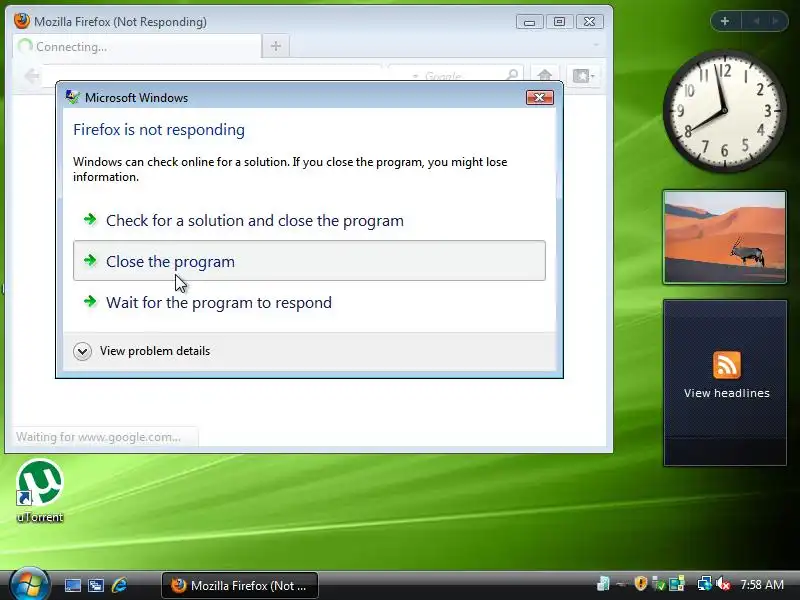Open a new tab in Firefox
The height and width of the screenshot is (600, 800).
click(x=276, y=46)
